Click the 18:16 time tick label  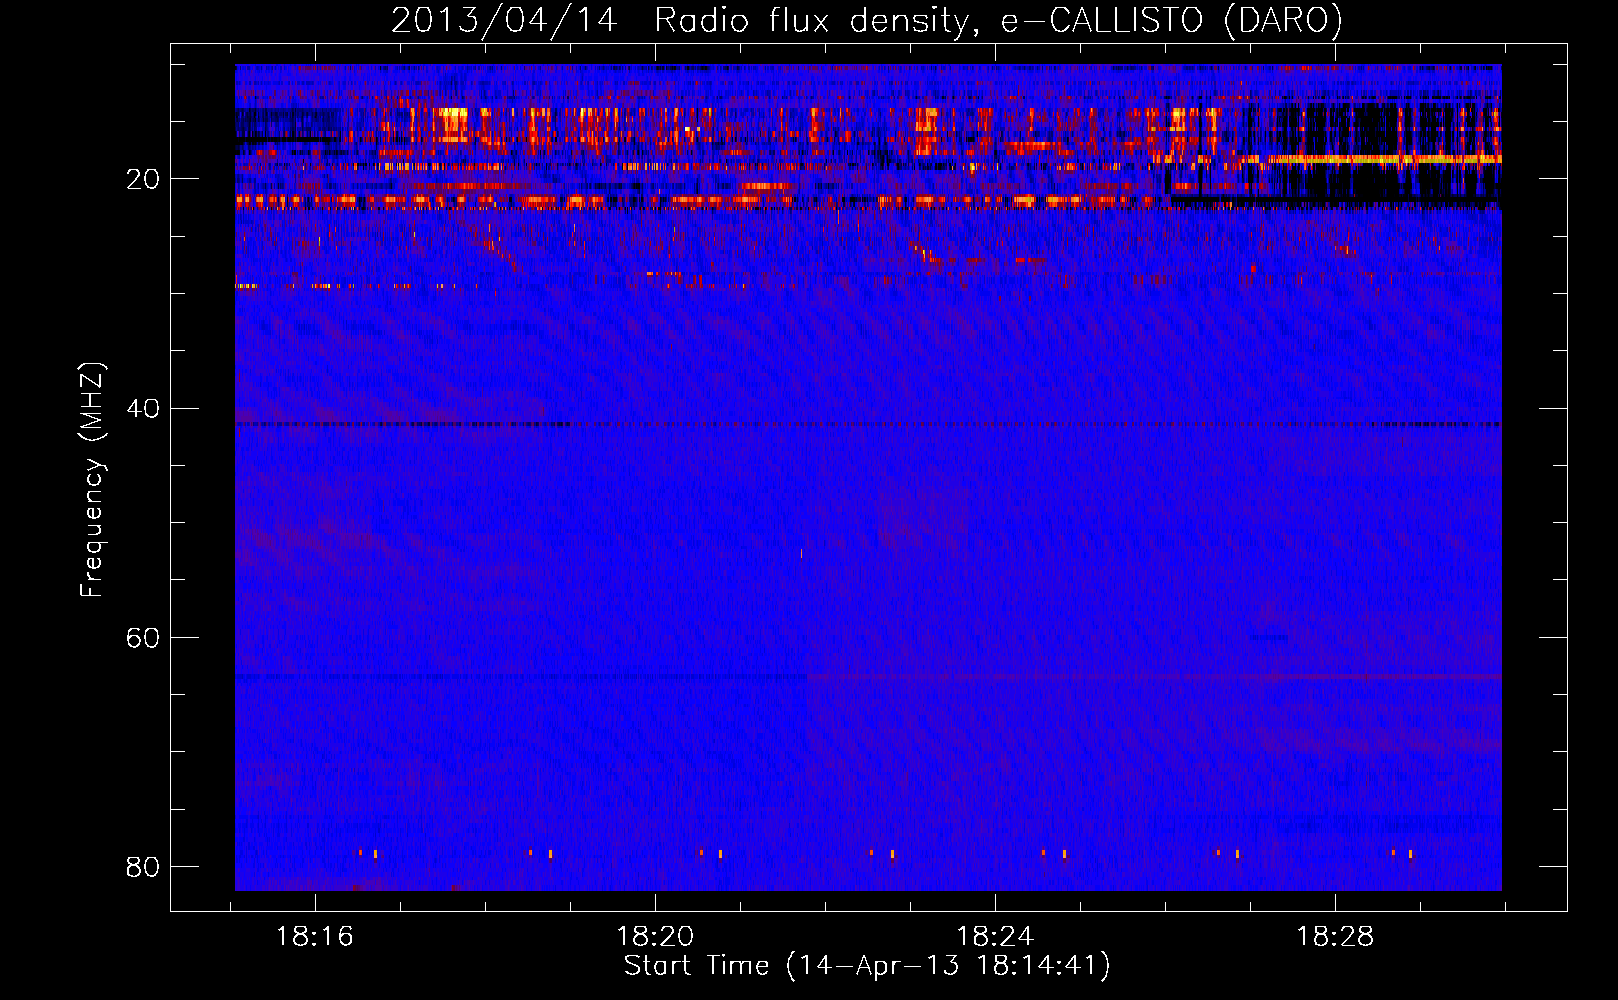point(315,937)
